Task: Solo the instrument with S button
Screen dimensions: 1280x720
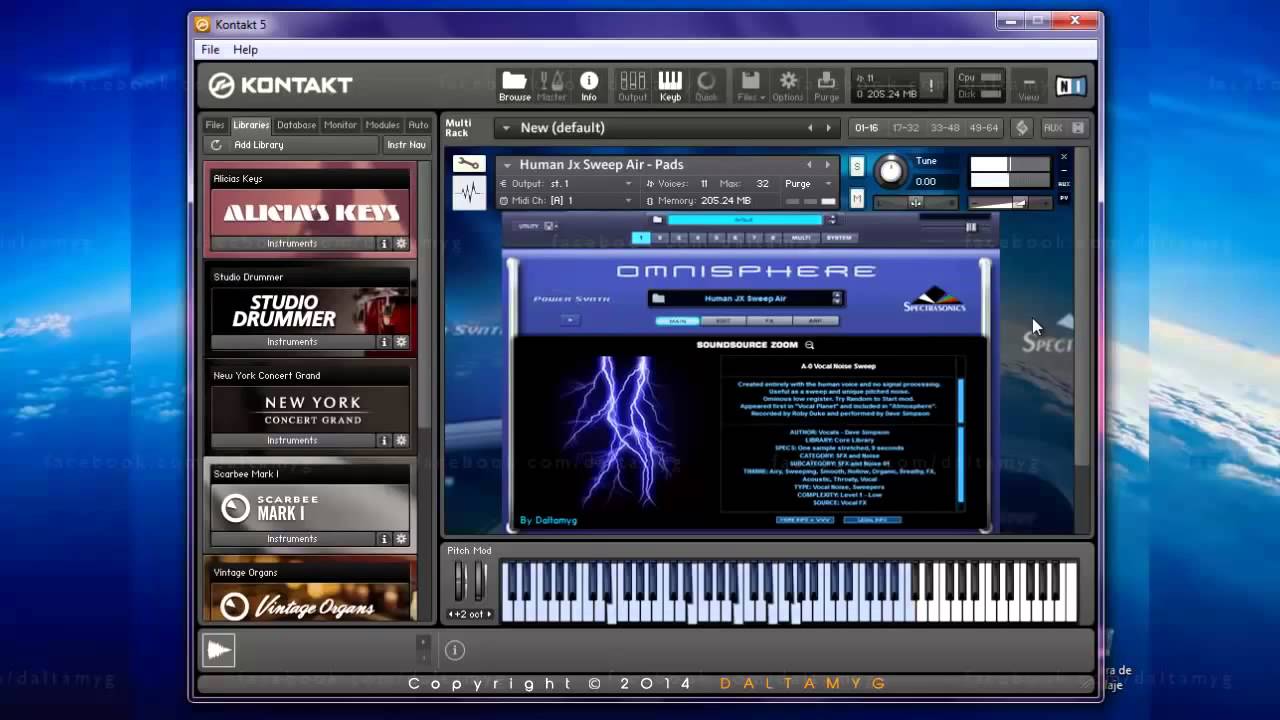Action: click(857, 167)
